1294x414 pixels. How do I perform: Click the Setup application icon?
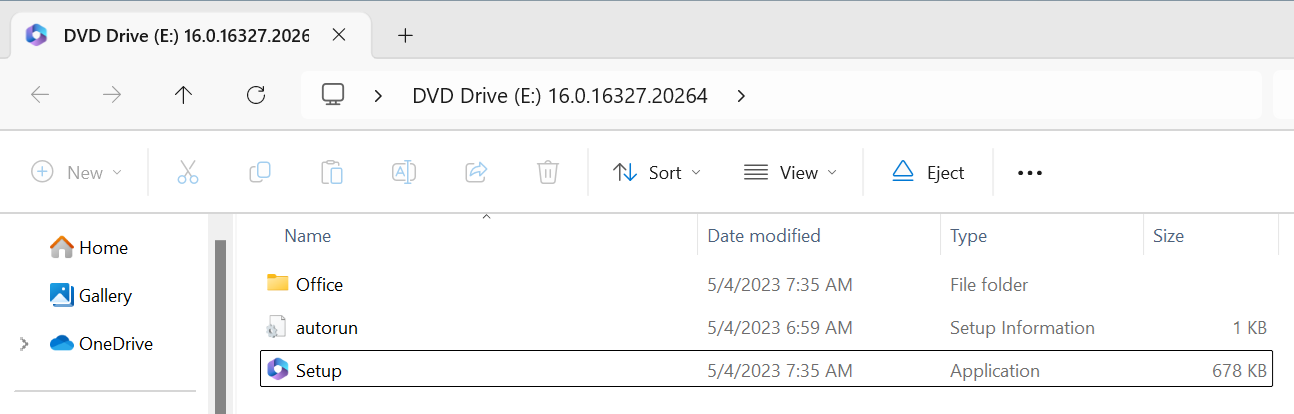click(278, 370)
